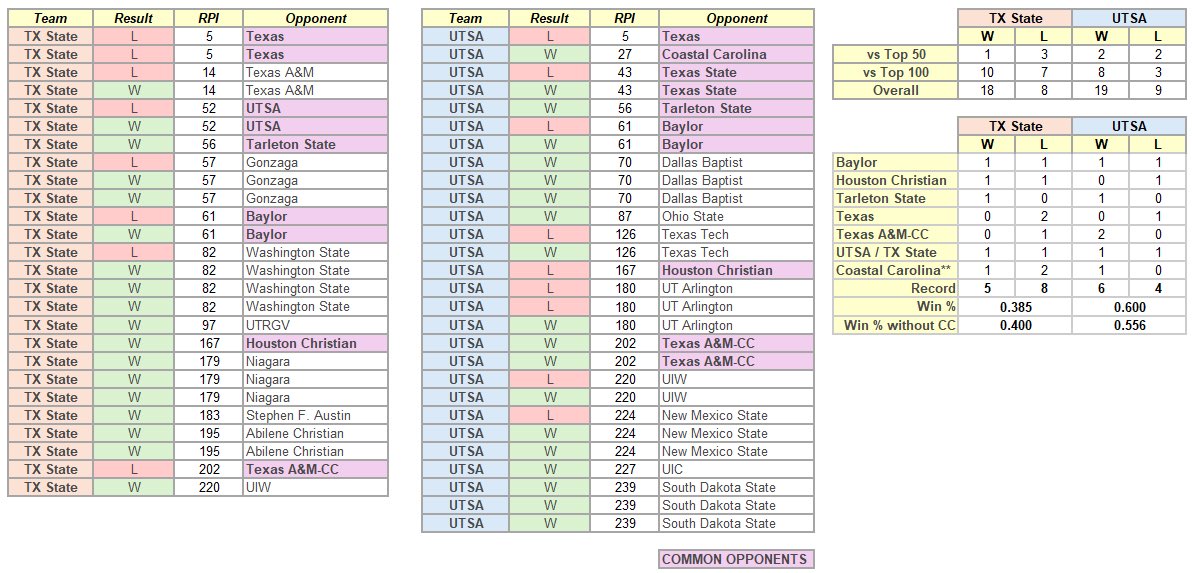This screenshot has width=1192, height=573.
Task: Select the COMMON OPPONENTS legend cell
Action: point(735,559)
